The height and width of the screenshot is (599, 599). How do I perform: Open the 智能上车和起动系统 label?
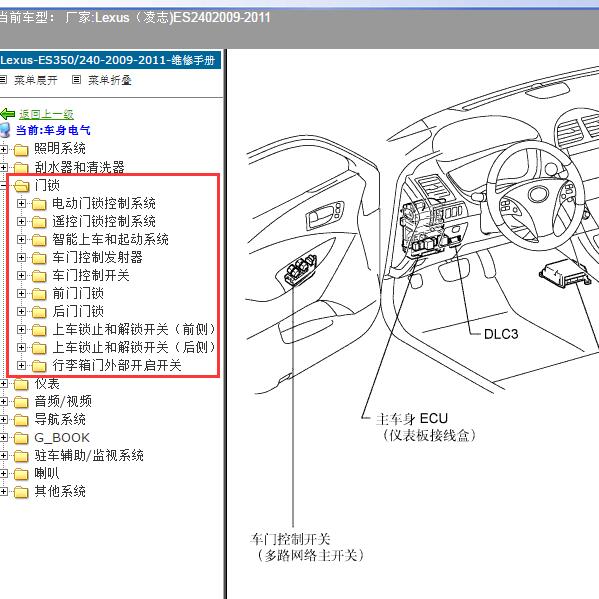(110, 239)
